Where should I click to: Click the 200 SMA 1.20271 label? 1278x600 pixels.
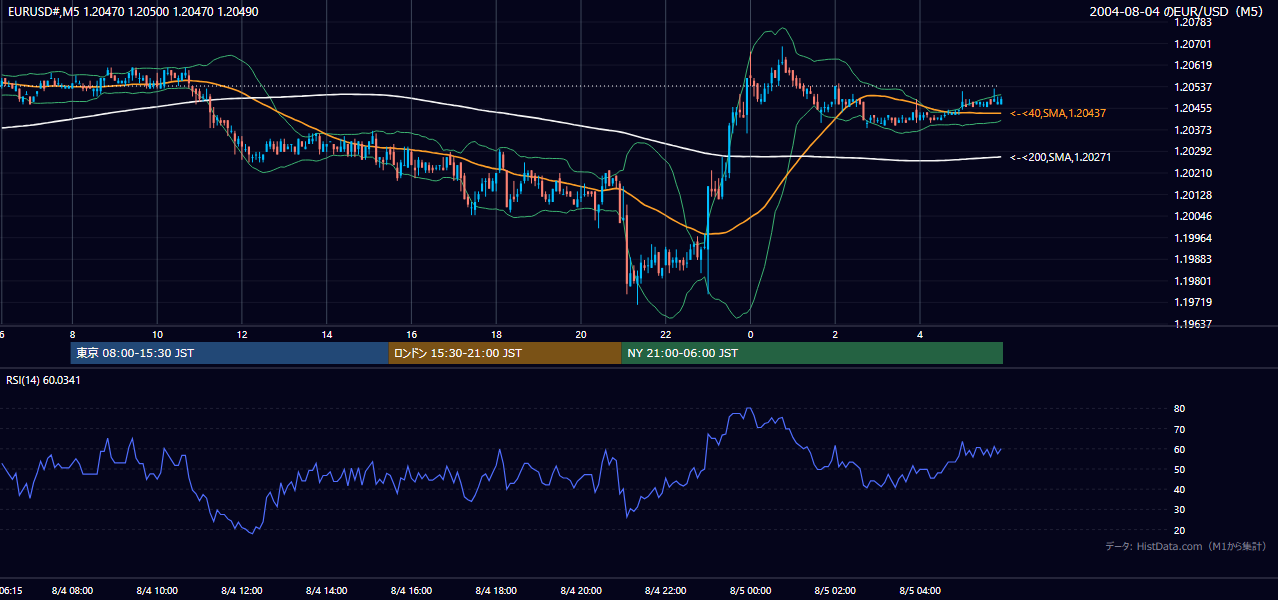click(x=1060, y=157)
